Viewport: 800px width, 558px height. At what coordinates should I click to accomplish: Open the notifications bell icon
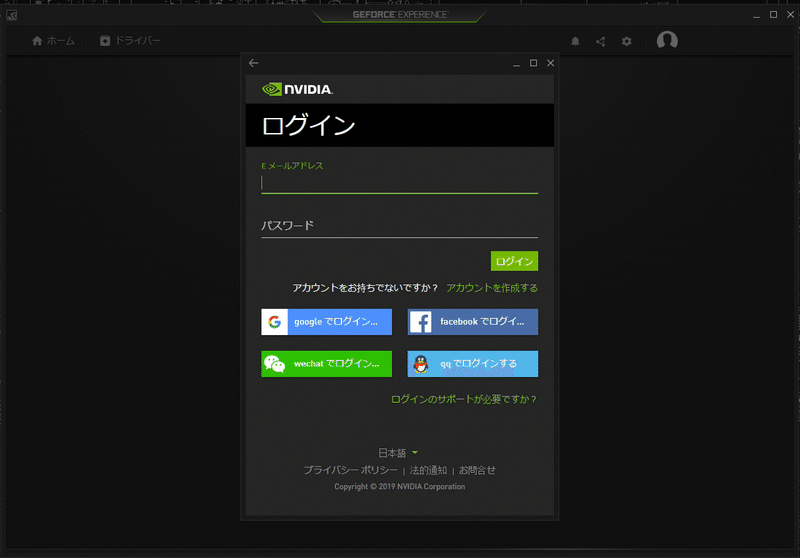pyautogui.click(x=575, y=41)
